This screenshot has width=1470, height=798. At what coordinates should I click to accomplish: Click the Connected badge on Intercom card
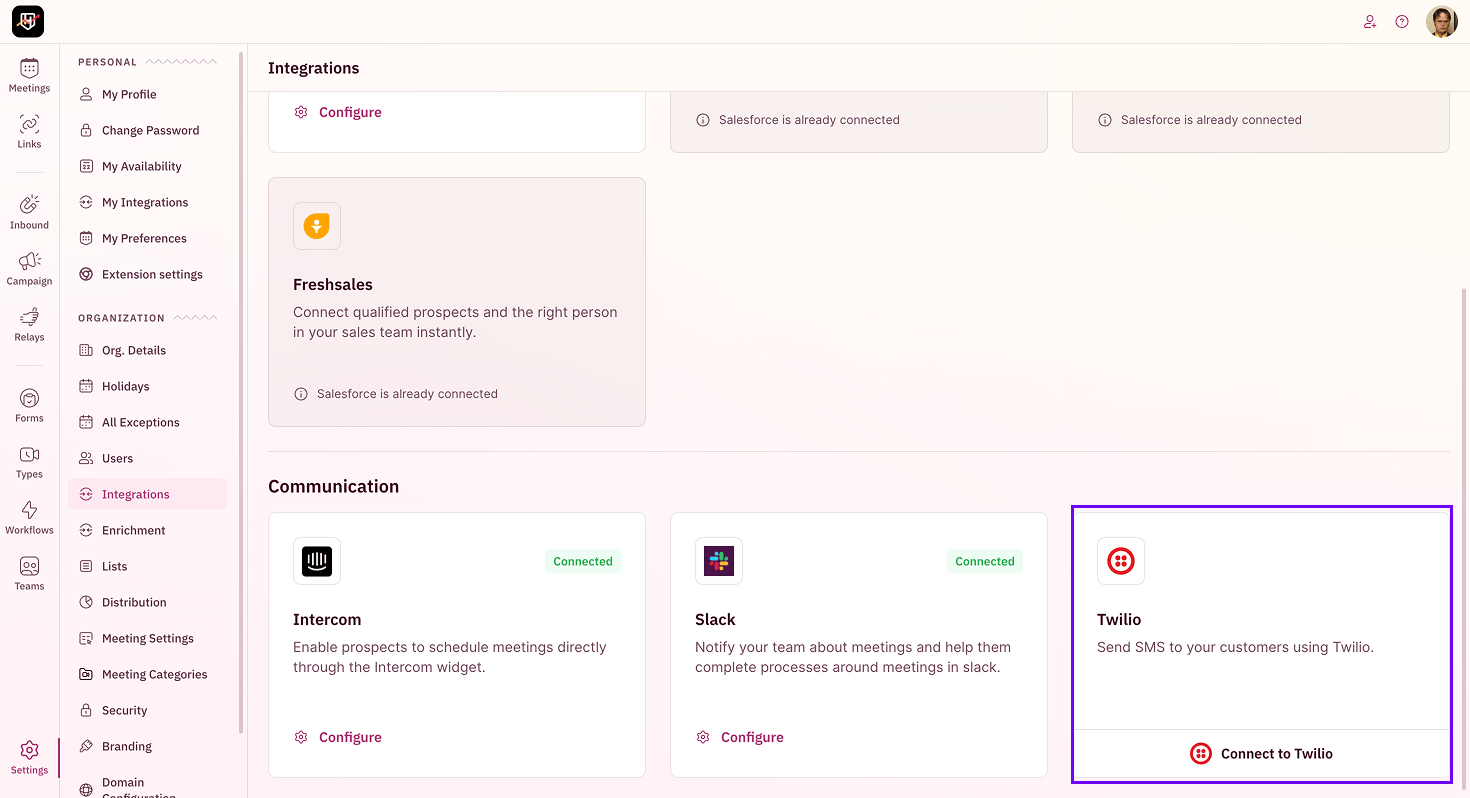(x=583, y=561)
